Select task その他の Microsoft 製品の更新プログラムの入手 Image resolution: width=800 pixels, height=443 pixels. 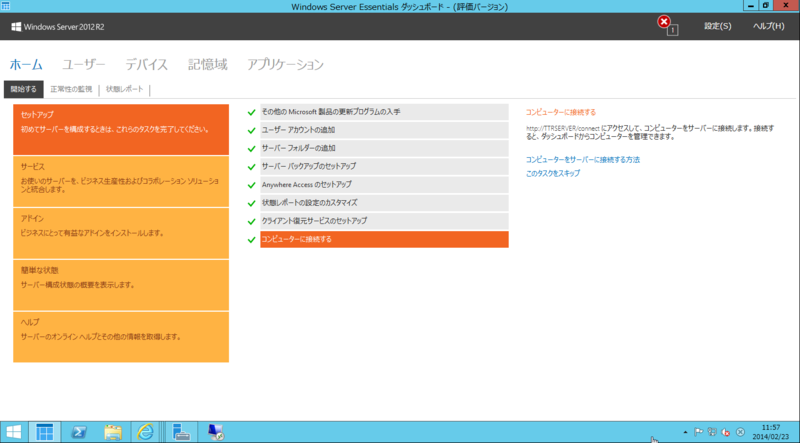click(384, 112)
